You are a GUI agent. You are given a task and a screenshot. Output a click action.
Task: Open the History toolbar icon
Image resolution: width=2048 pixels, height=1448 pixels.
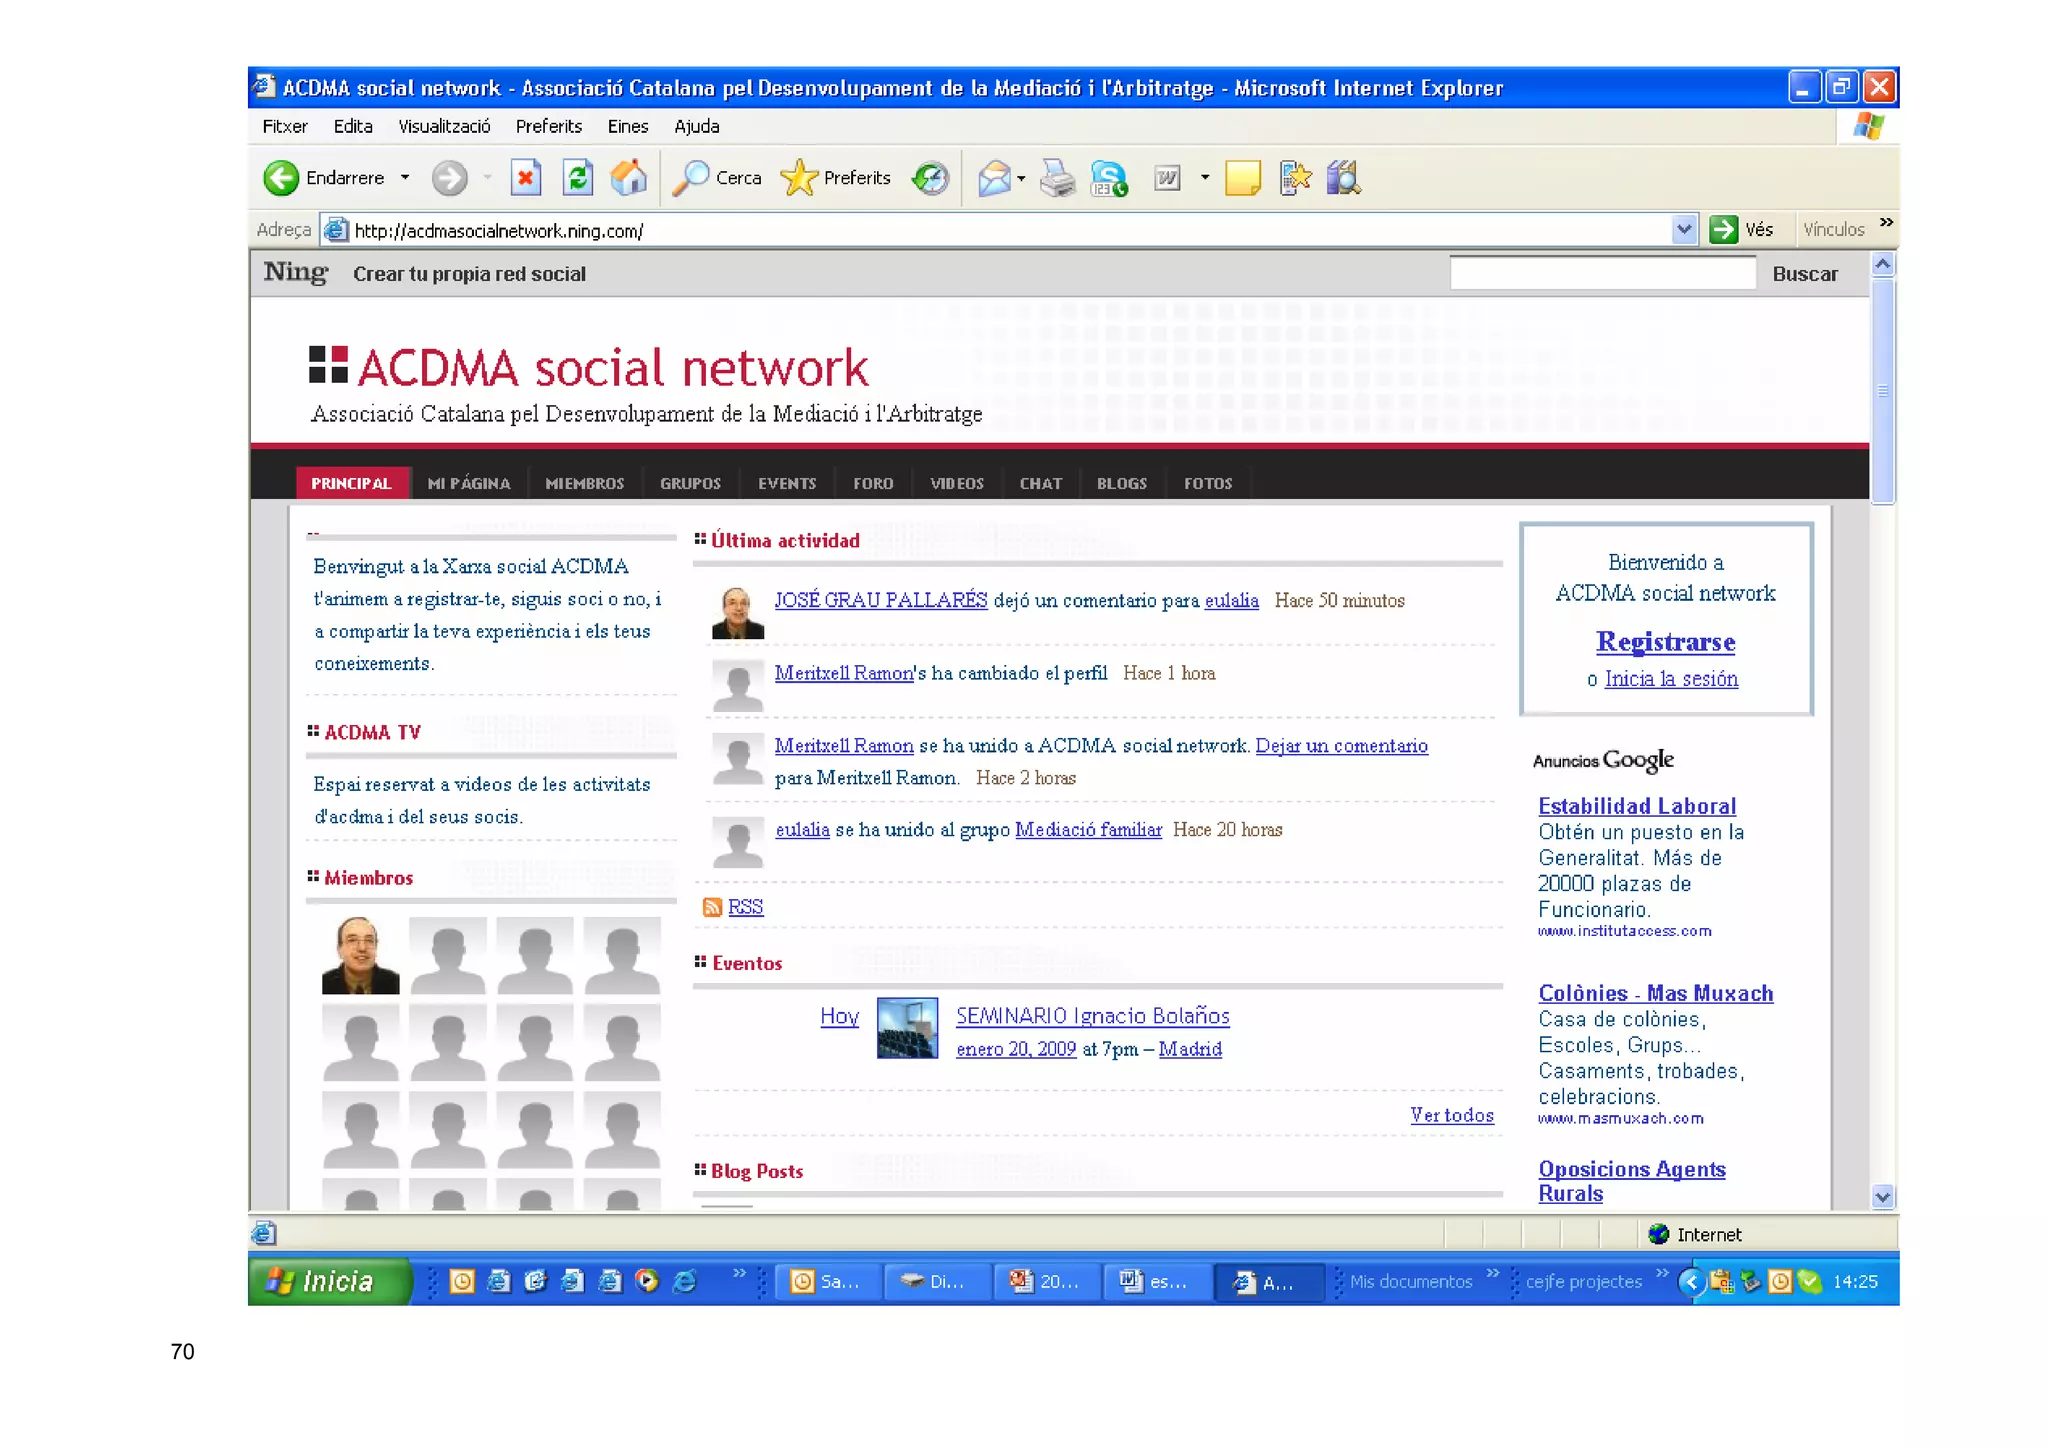pyautogui.click(x=931, y=178)
